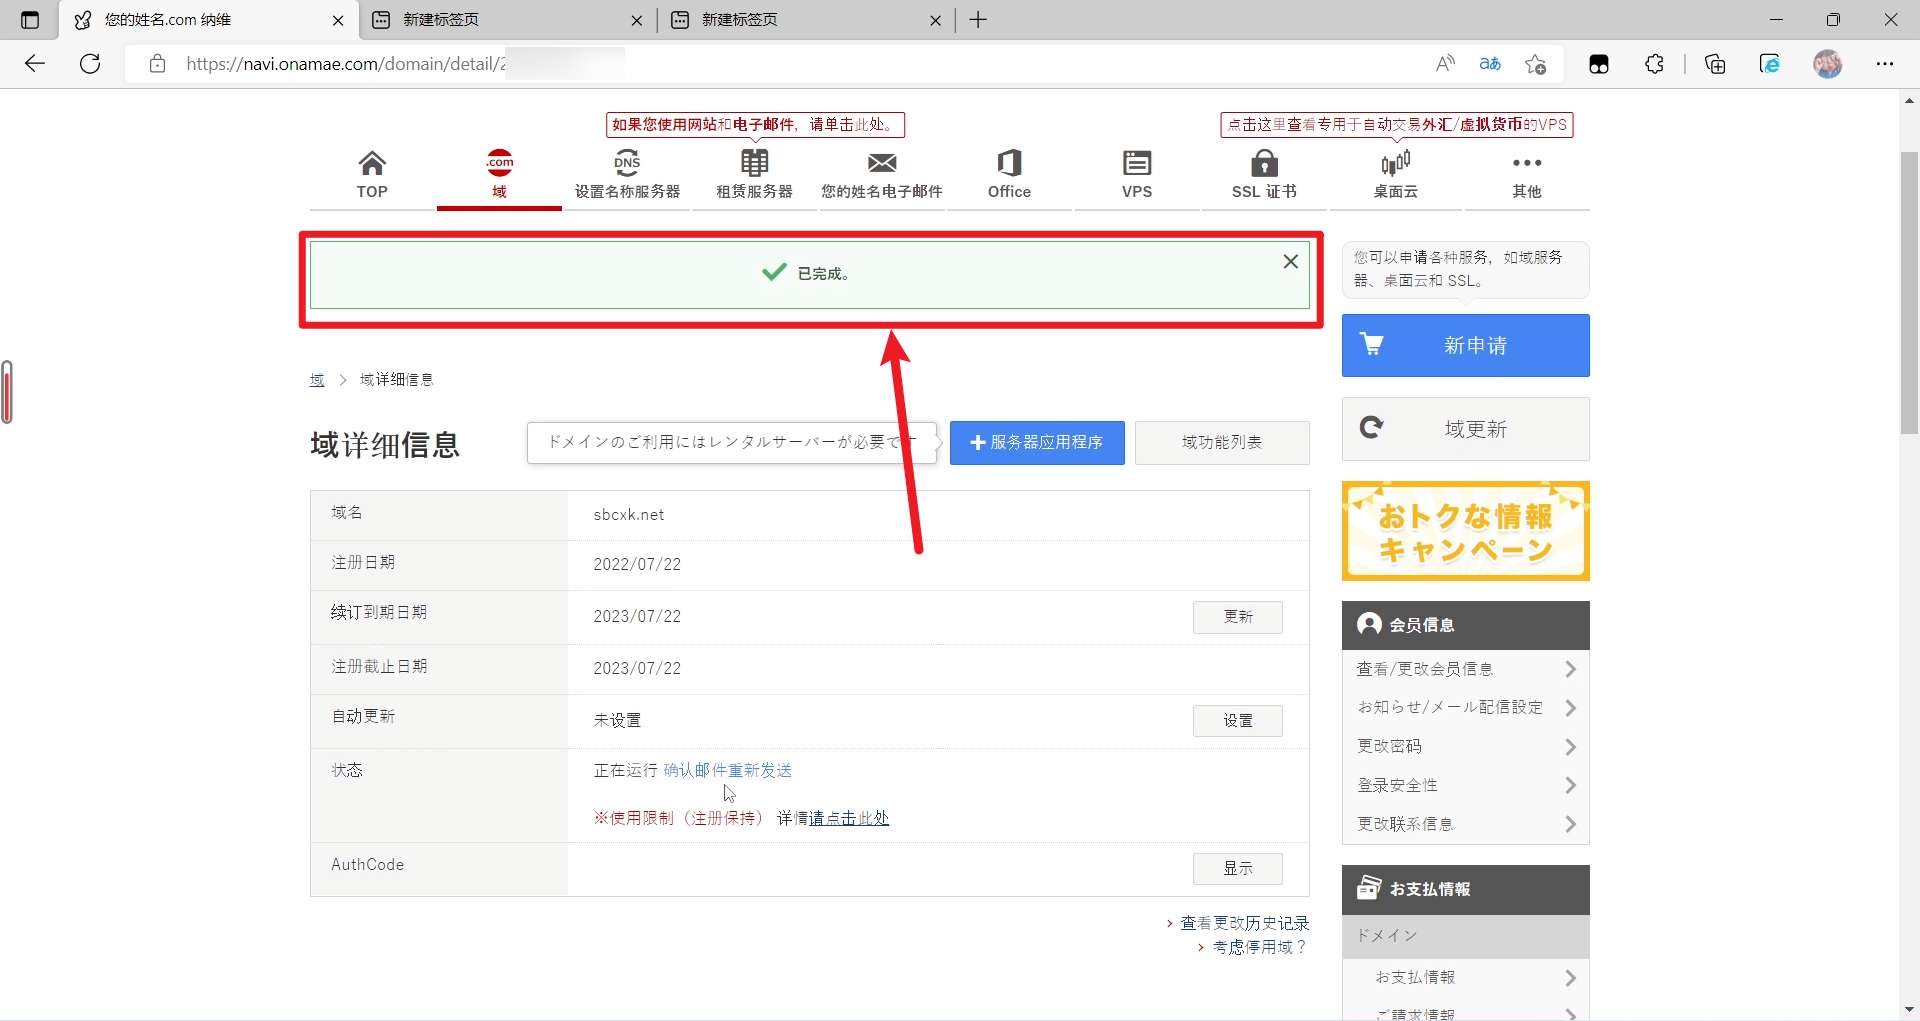Viewport: 1920px width, 1021px height.
Task: Click the 域 breadcrumb link
Action: click(x=316, y=379)
